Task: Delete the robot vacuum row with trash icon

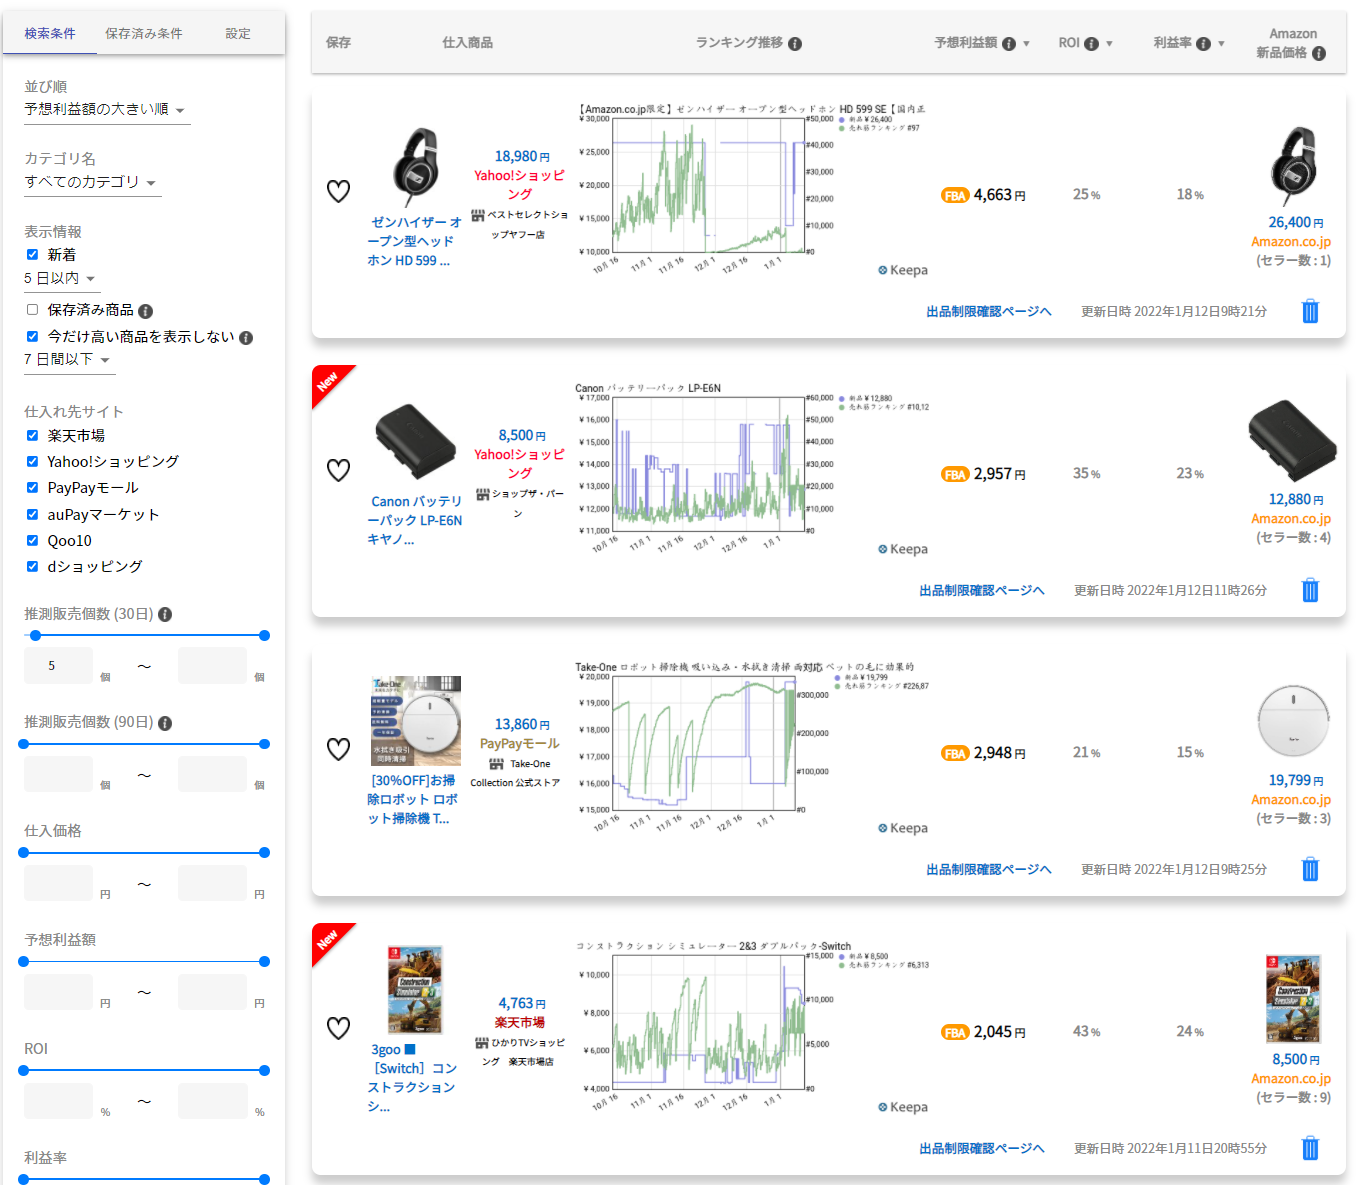Action: tap(1310, 869)
